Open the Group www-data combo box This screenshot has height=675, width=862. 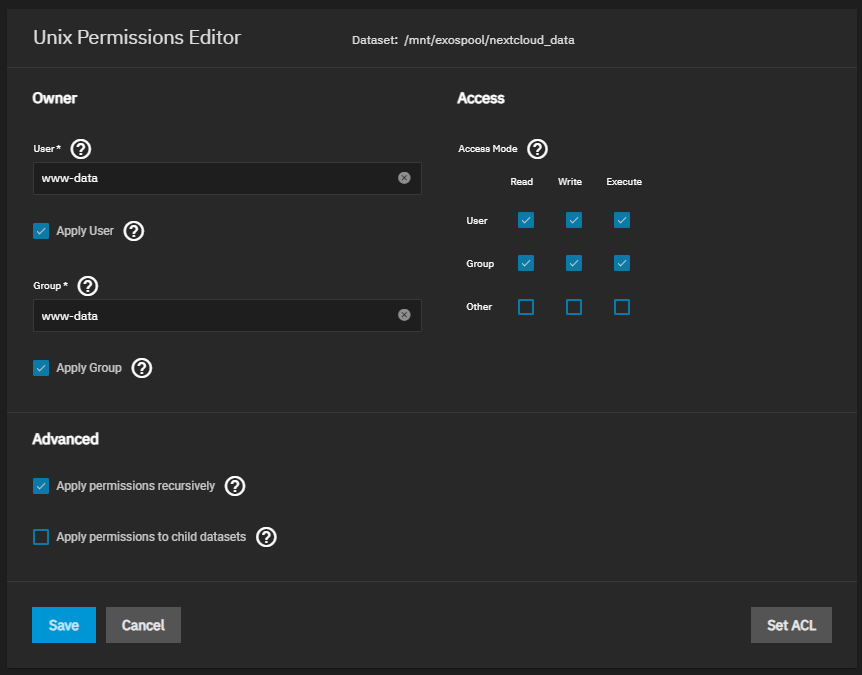pos(215,315)
